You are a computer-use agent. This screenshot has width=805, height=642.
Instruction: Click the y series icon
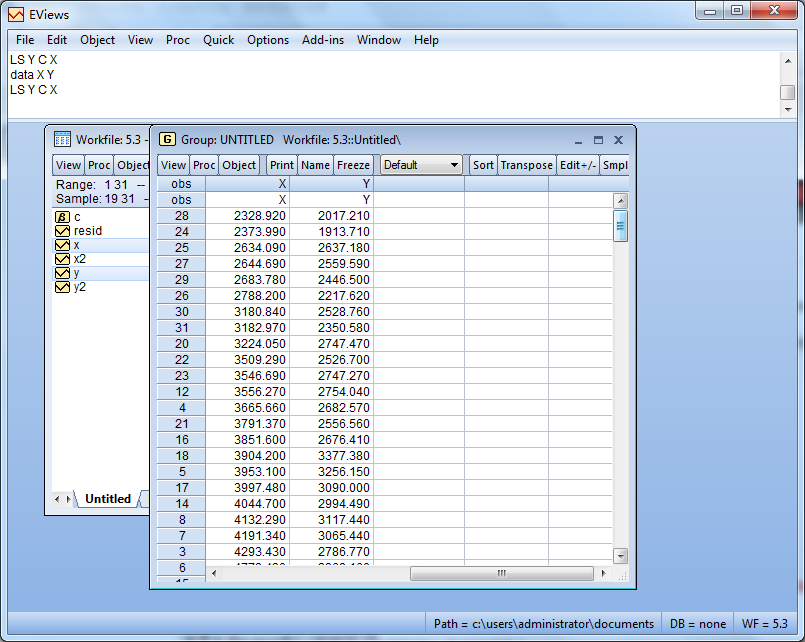coord(62,273)
